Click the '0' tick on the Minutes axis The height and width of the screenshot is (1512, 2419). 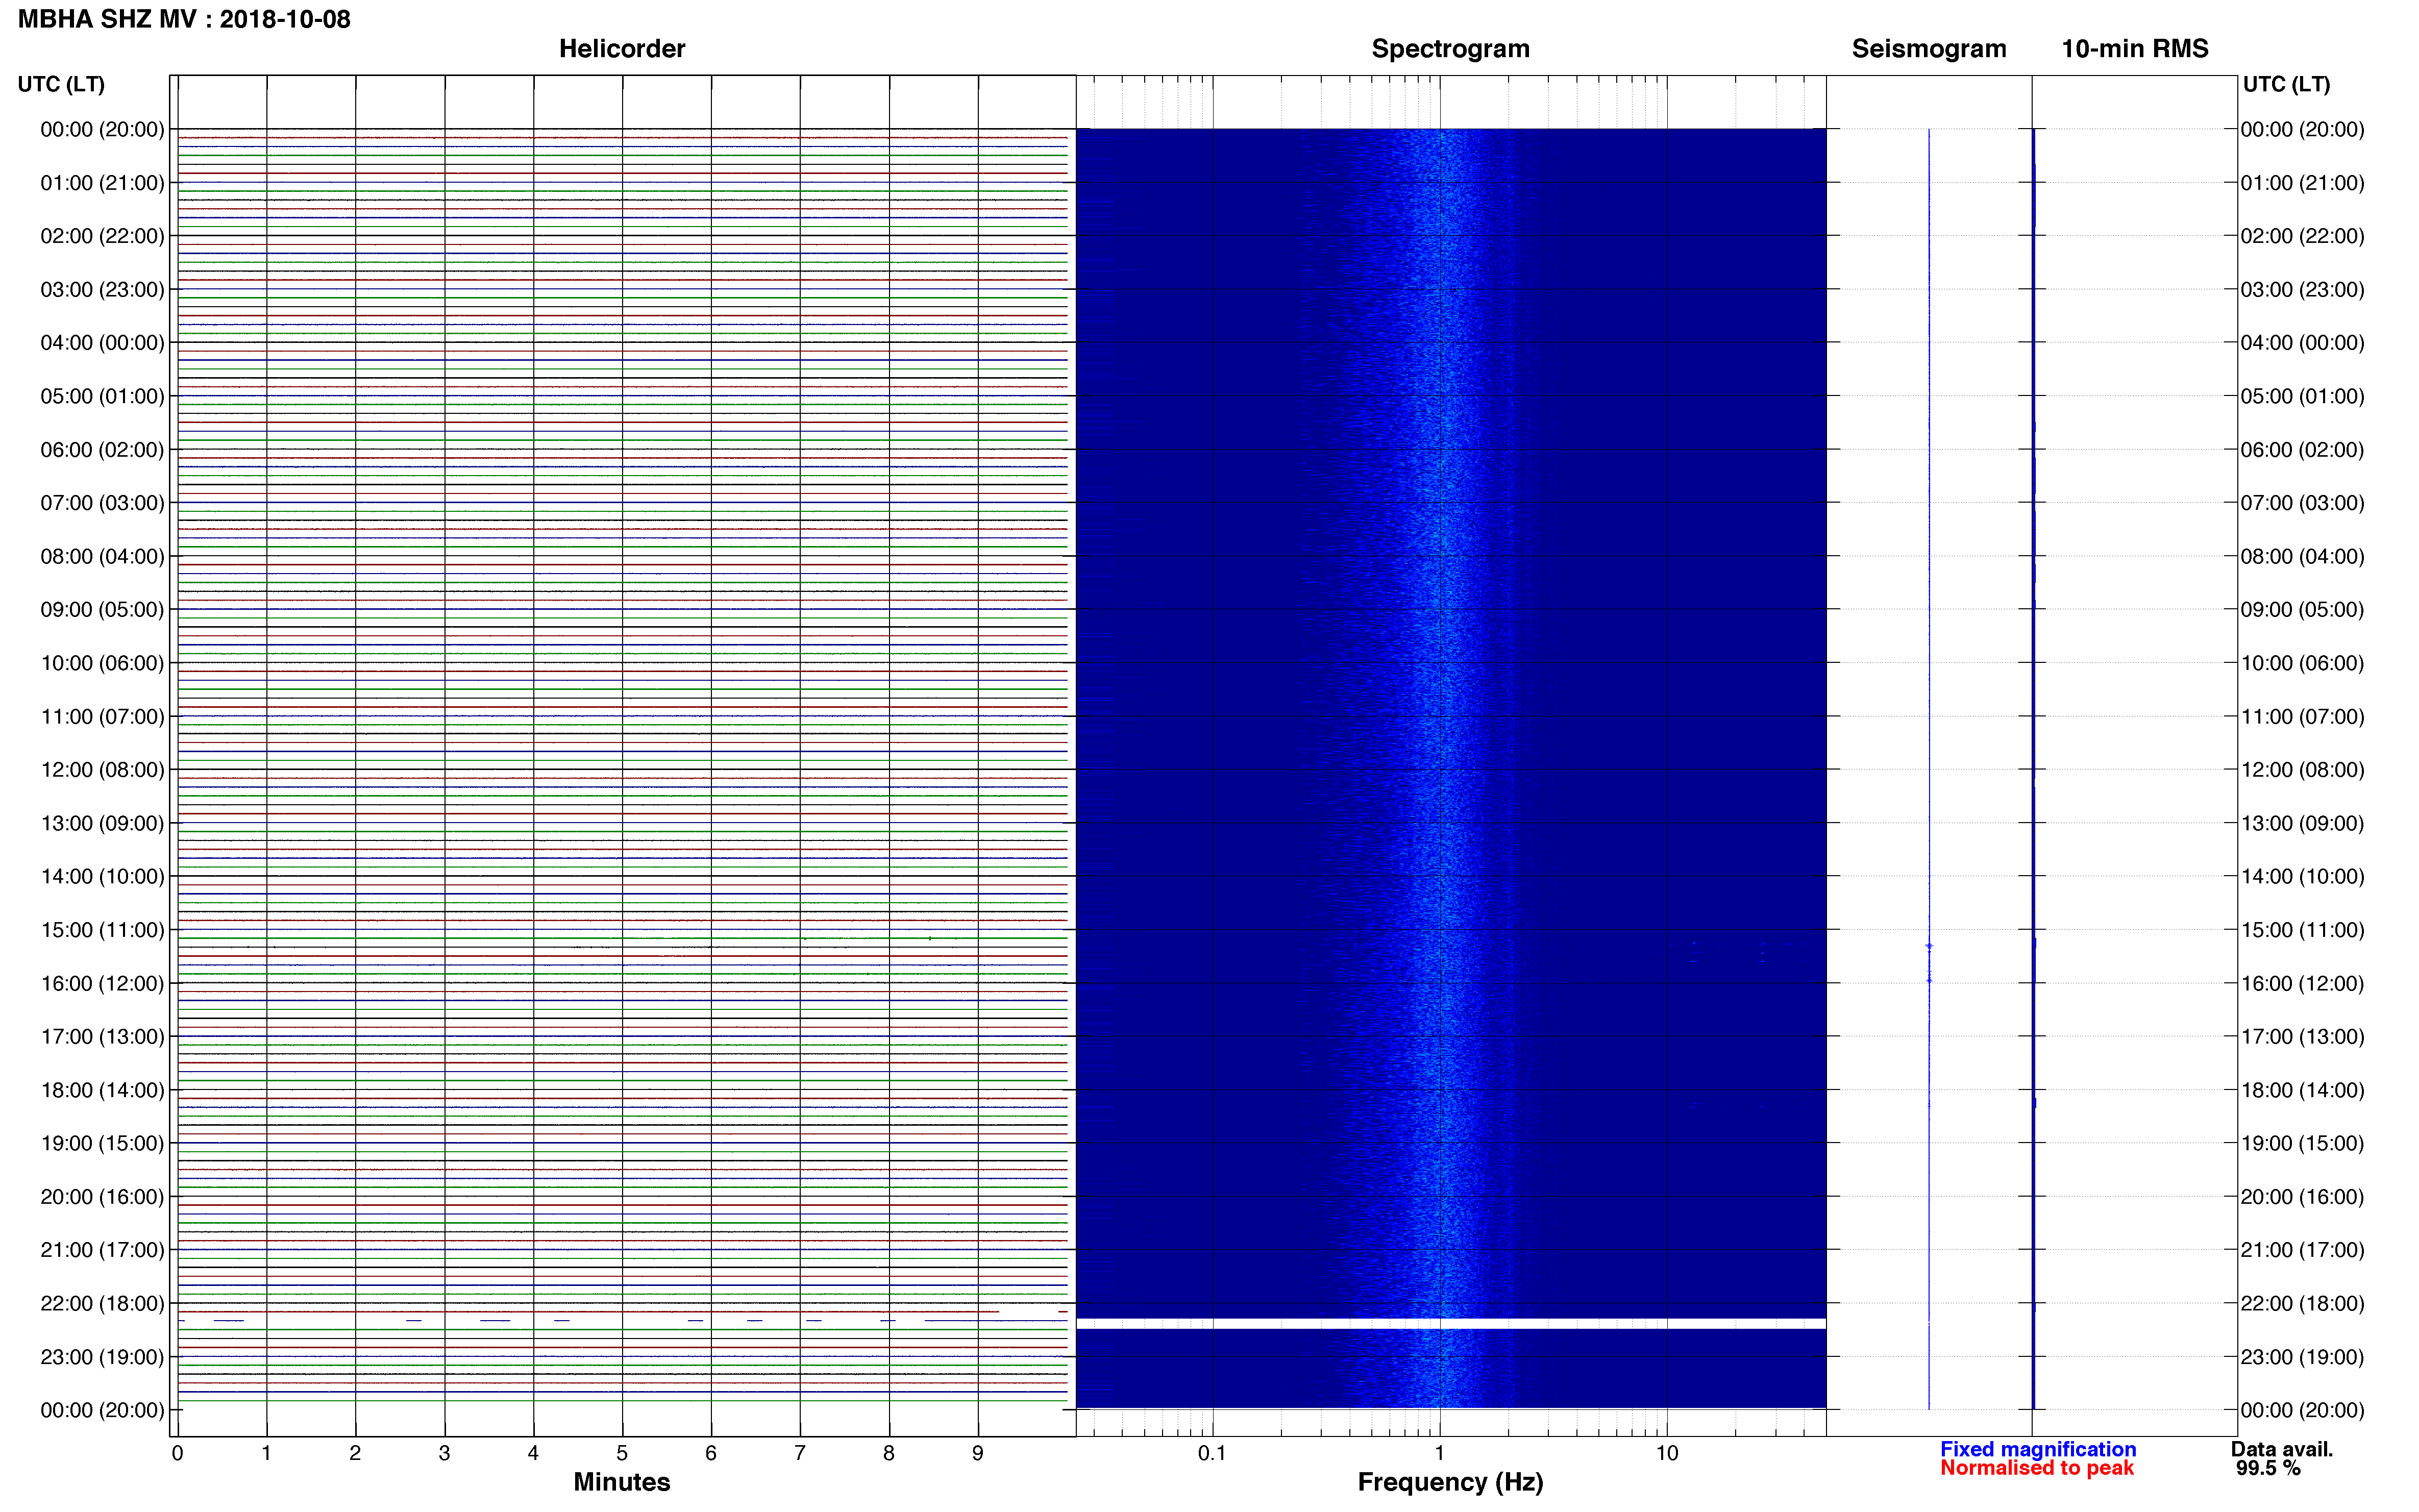coord(177,1453)
